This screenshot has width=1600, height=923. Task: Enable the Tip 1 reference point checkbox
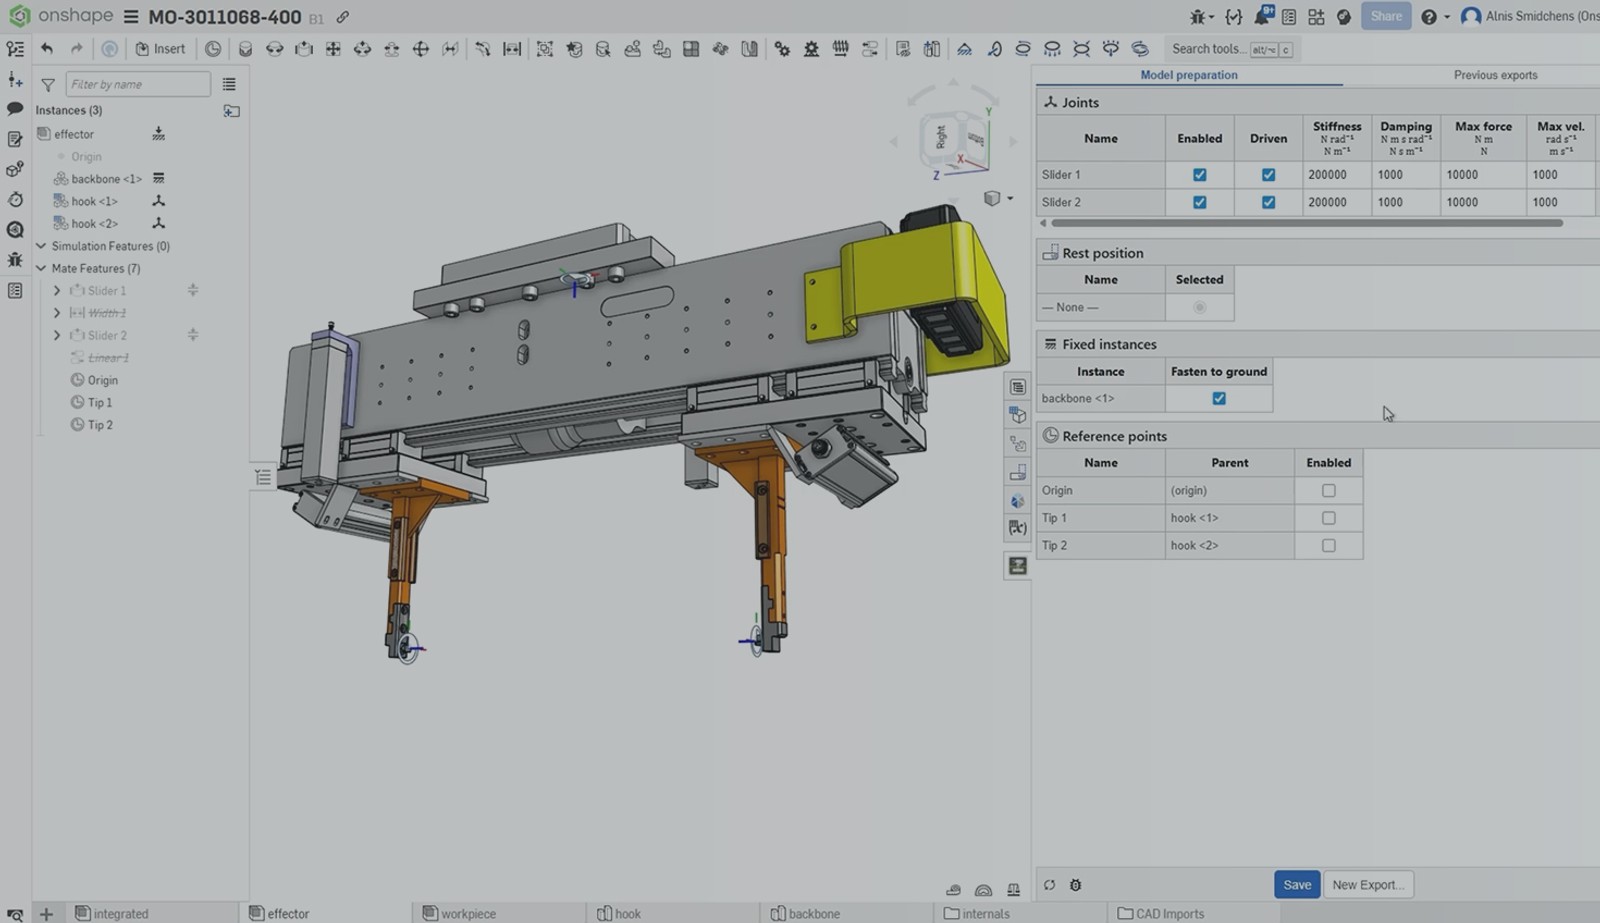(1329, 518)
